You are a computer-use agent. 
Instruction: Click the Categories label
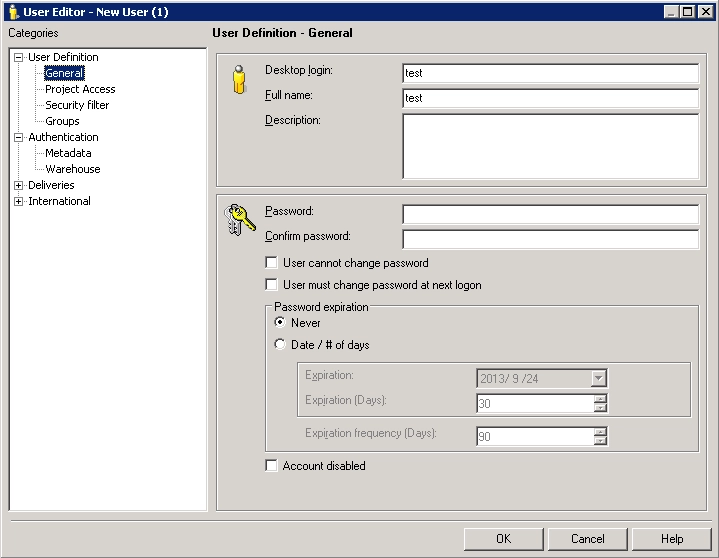pos(33,33)
